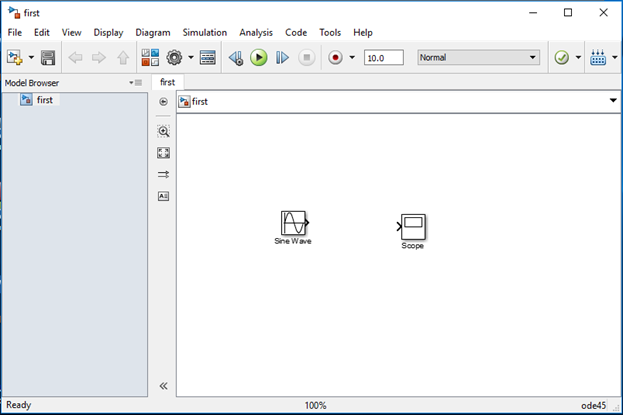Open the Library Browser icon
Image resolution: width=623 pixels, height=415 pixels.
(150, 58)
